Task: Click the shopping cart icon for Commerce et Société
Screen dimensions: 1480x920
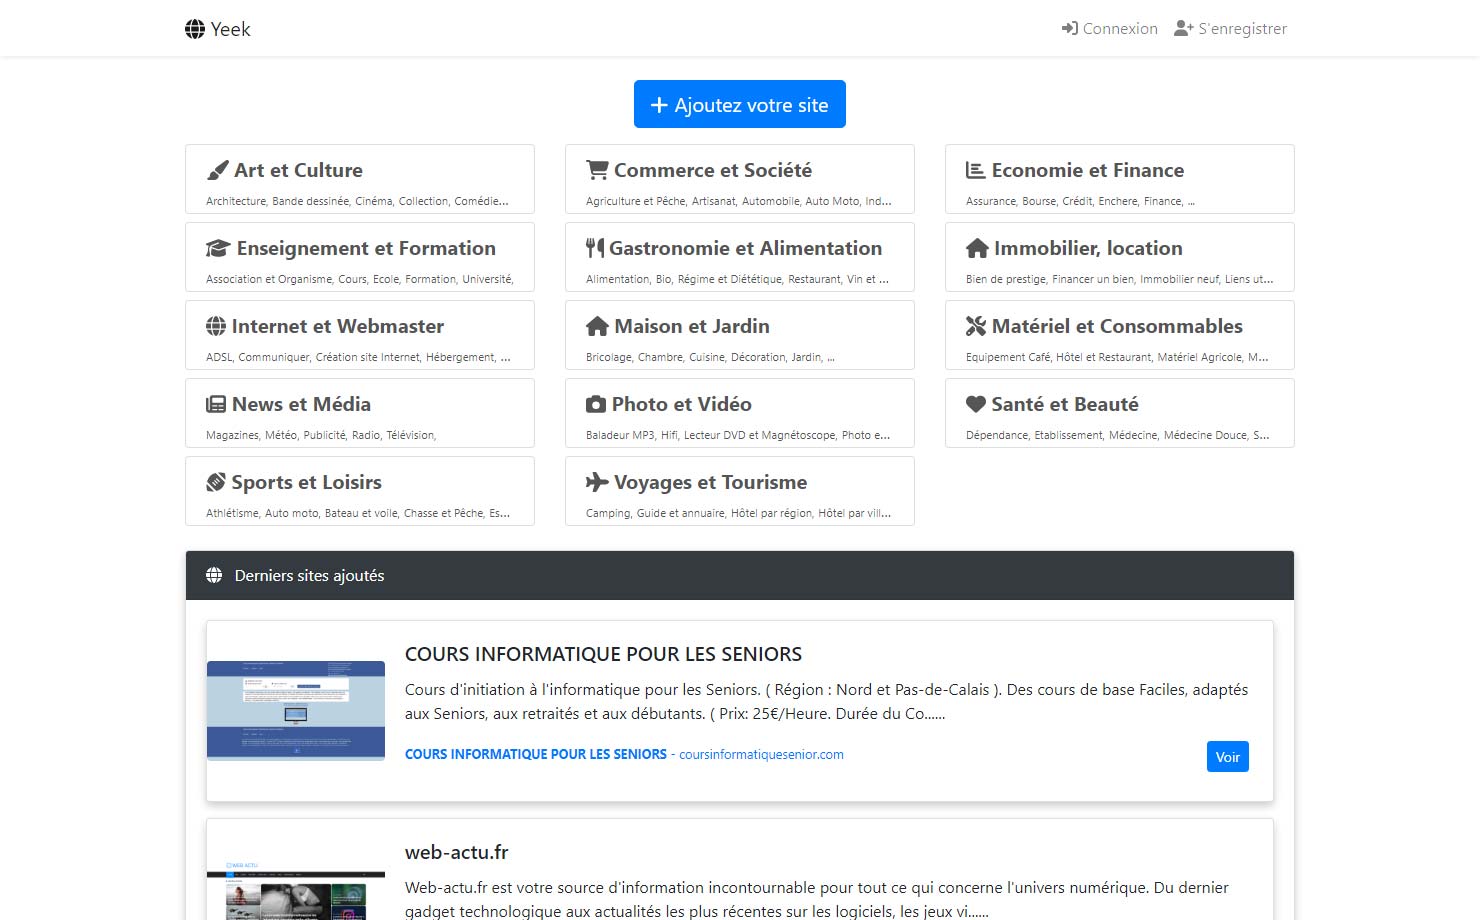Action: (x=597, y=171)
